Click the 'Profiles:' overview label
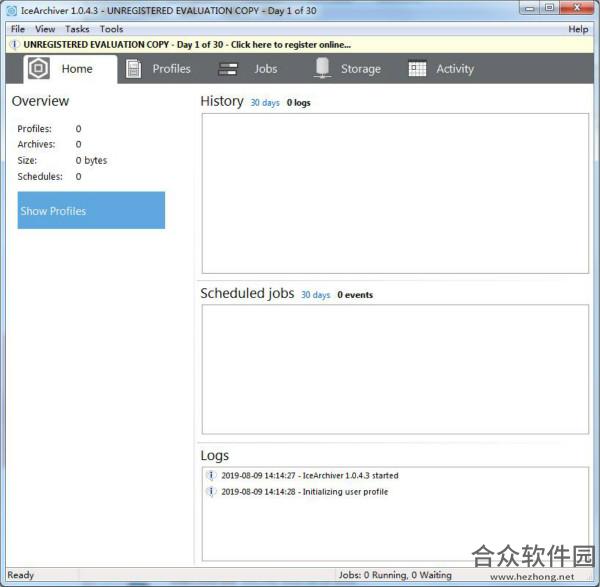This screenshot has height=587, width=600. 34,129
